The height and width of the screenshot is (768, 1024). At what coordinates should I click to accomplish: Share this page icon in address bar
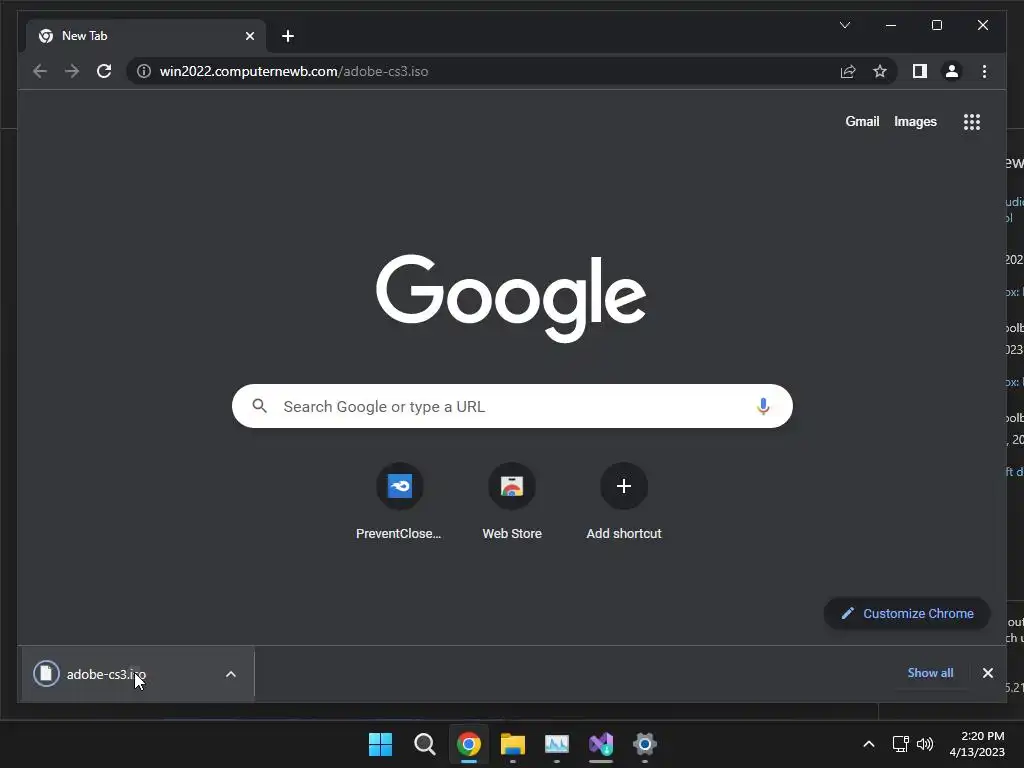click(848, 71)
